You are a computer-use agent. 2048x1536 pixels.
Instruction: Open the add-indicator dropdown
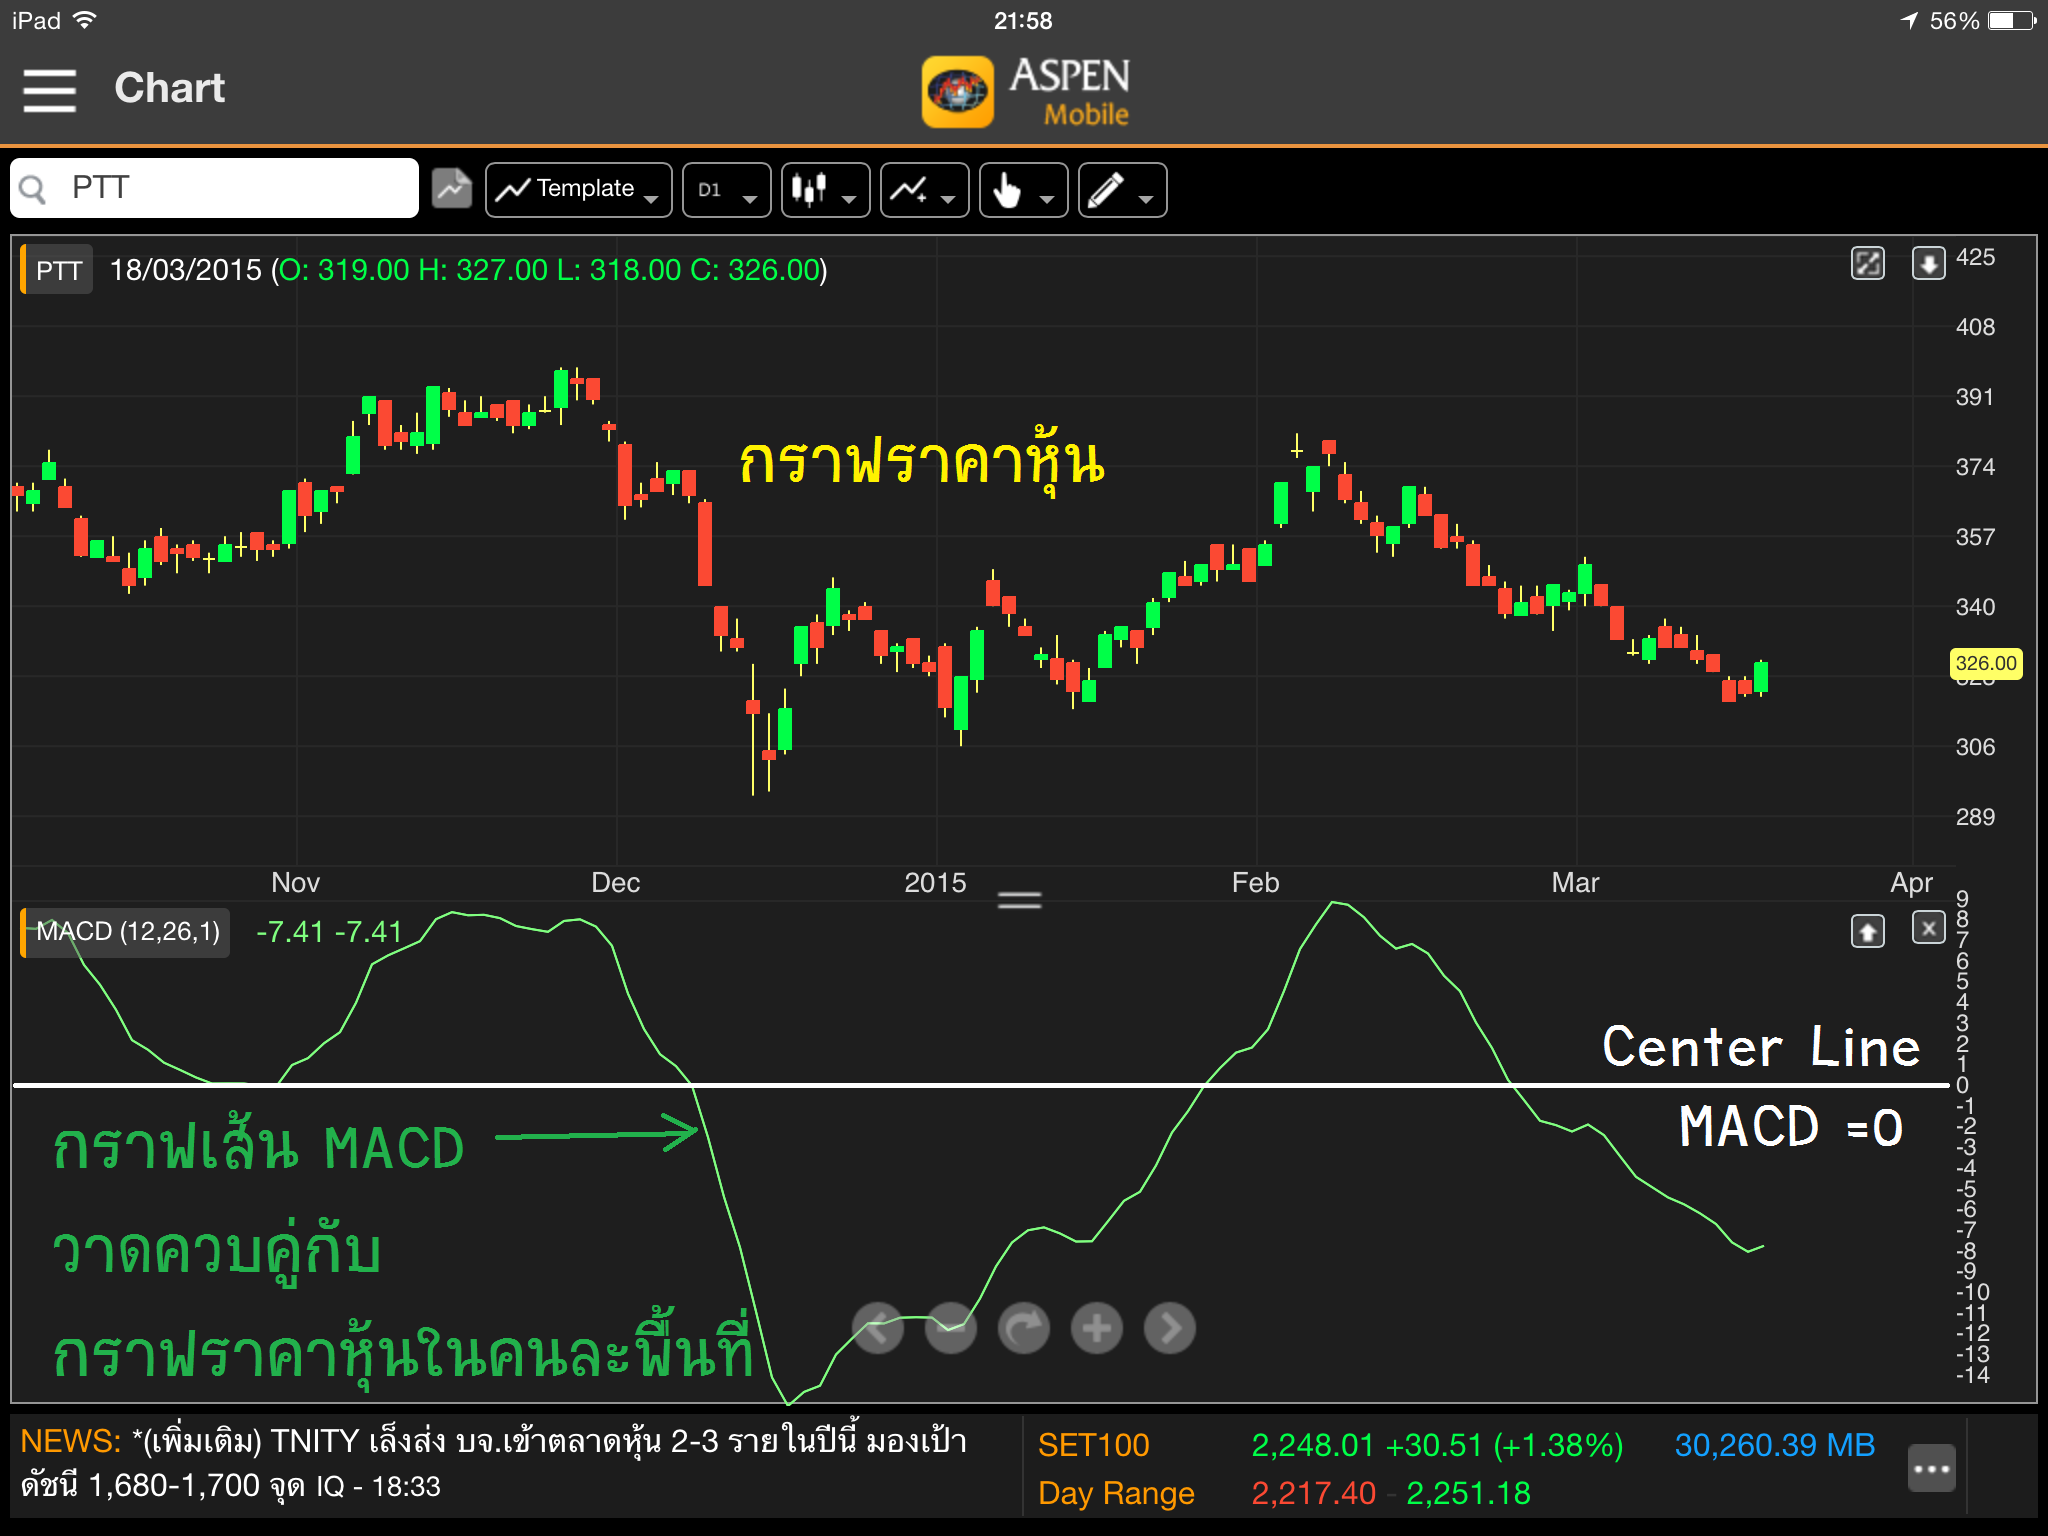(924, 189)
